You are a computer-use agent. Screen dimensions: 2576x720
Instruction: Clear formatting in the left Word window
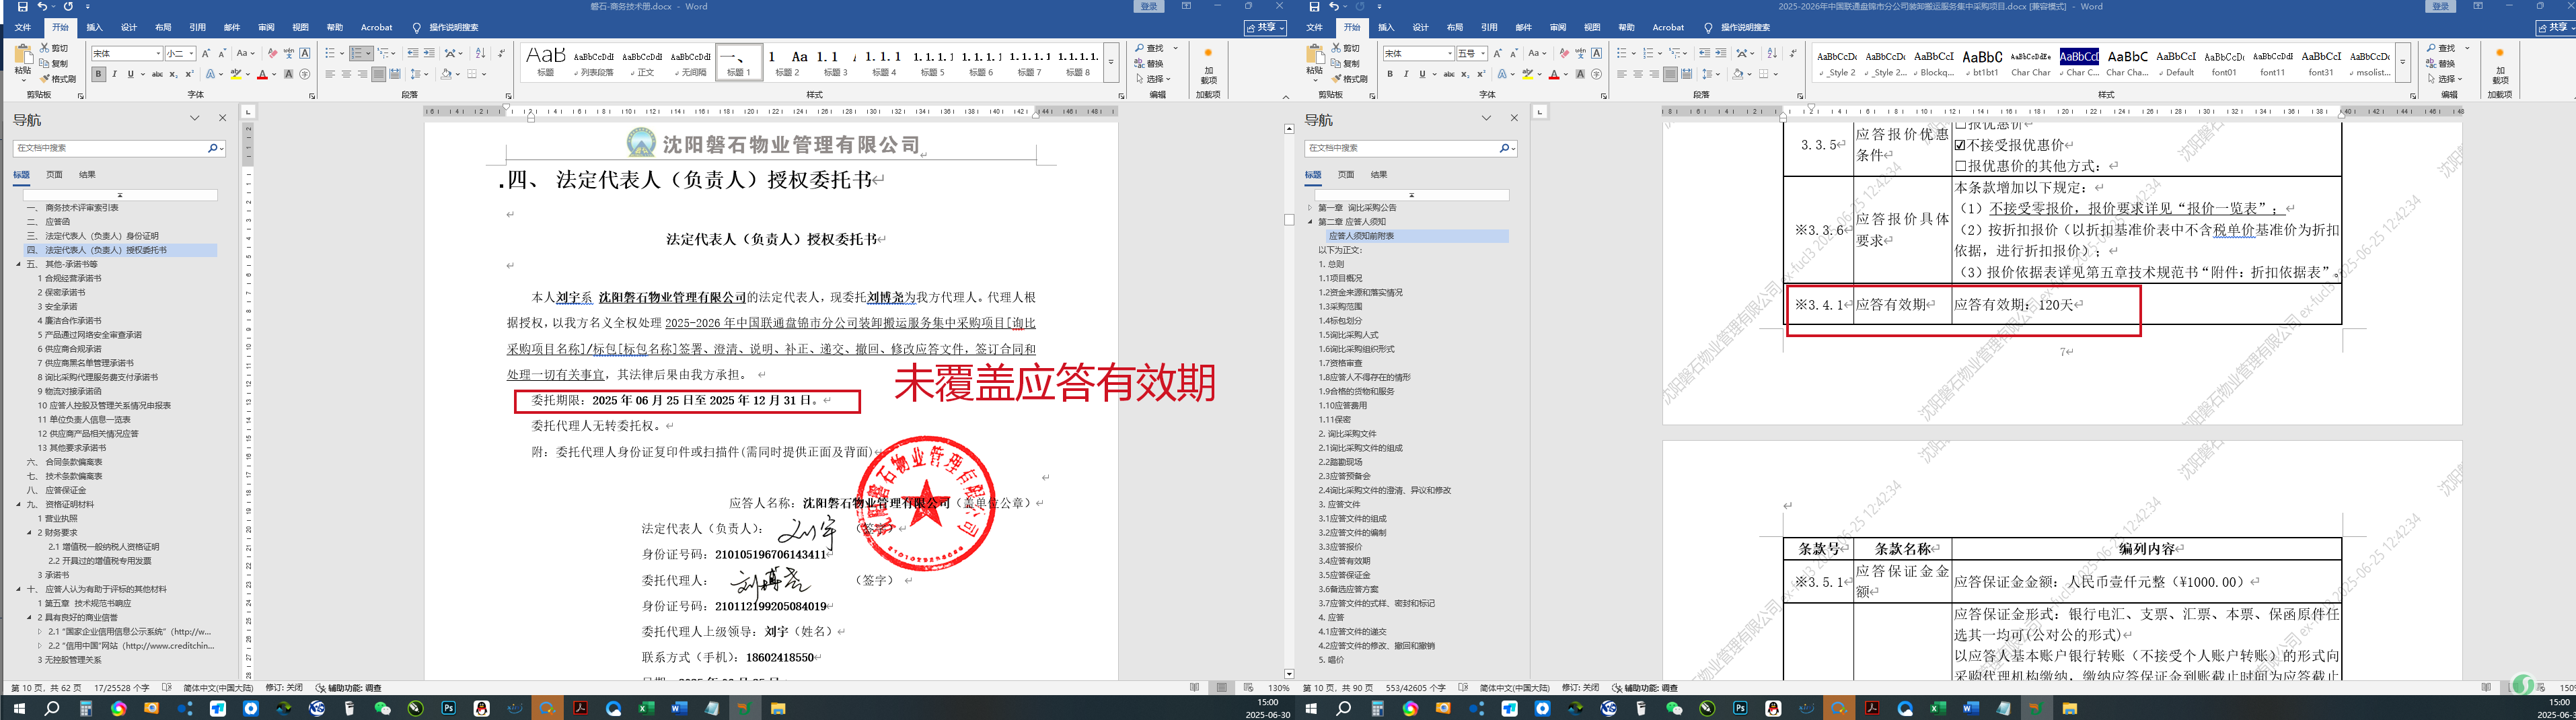click(x=272, y=53)
